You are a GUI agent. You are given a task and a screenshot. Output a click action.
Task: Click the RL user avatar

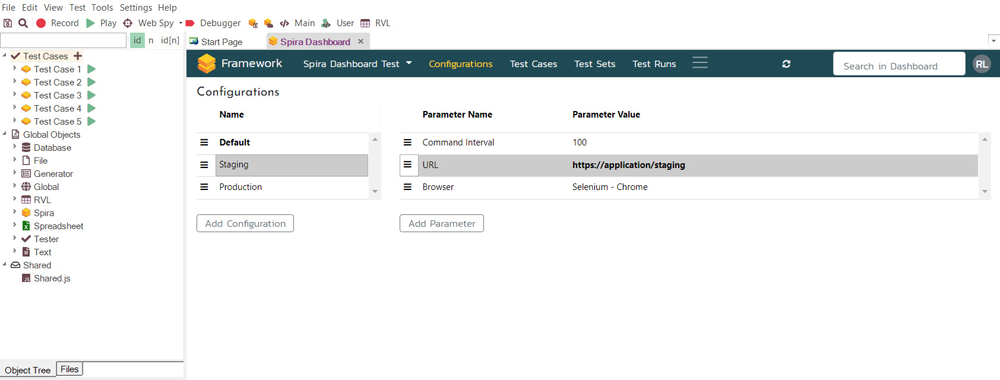pyautogui.click(x=982, y=64)
